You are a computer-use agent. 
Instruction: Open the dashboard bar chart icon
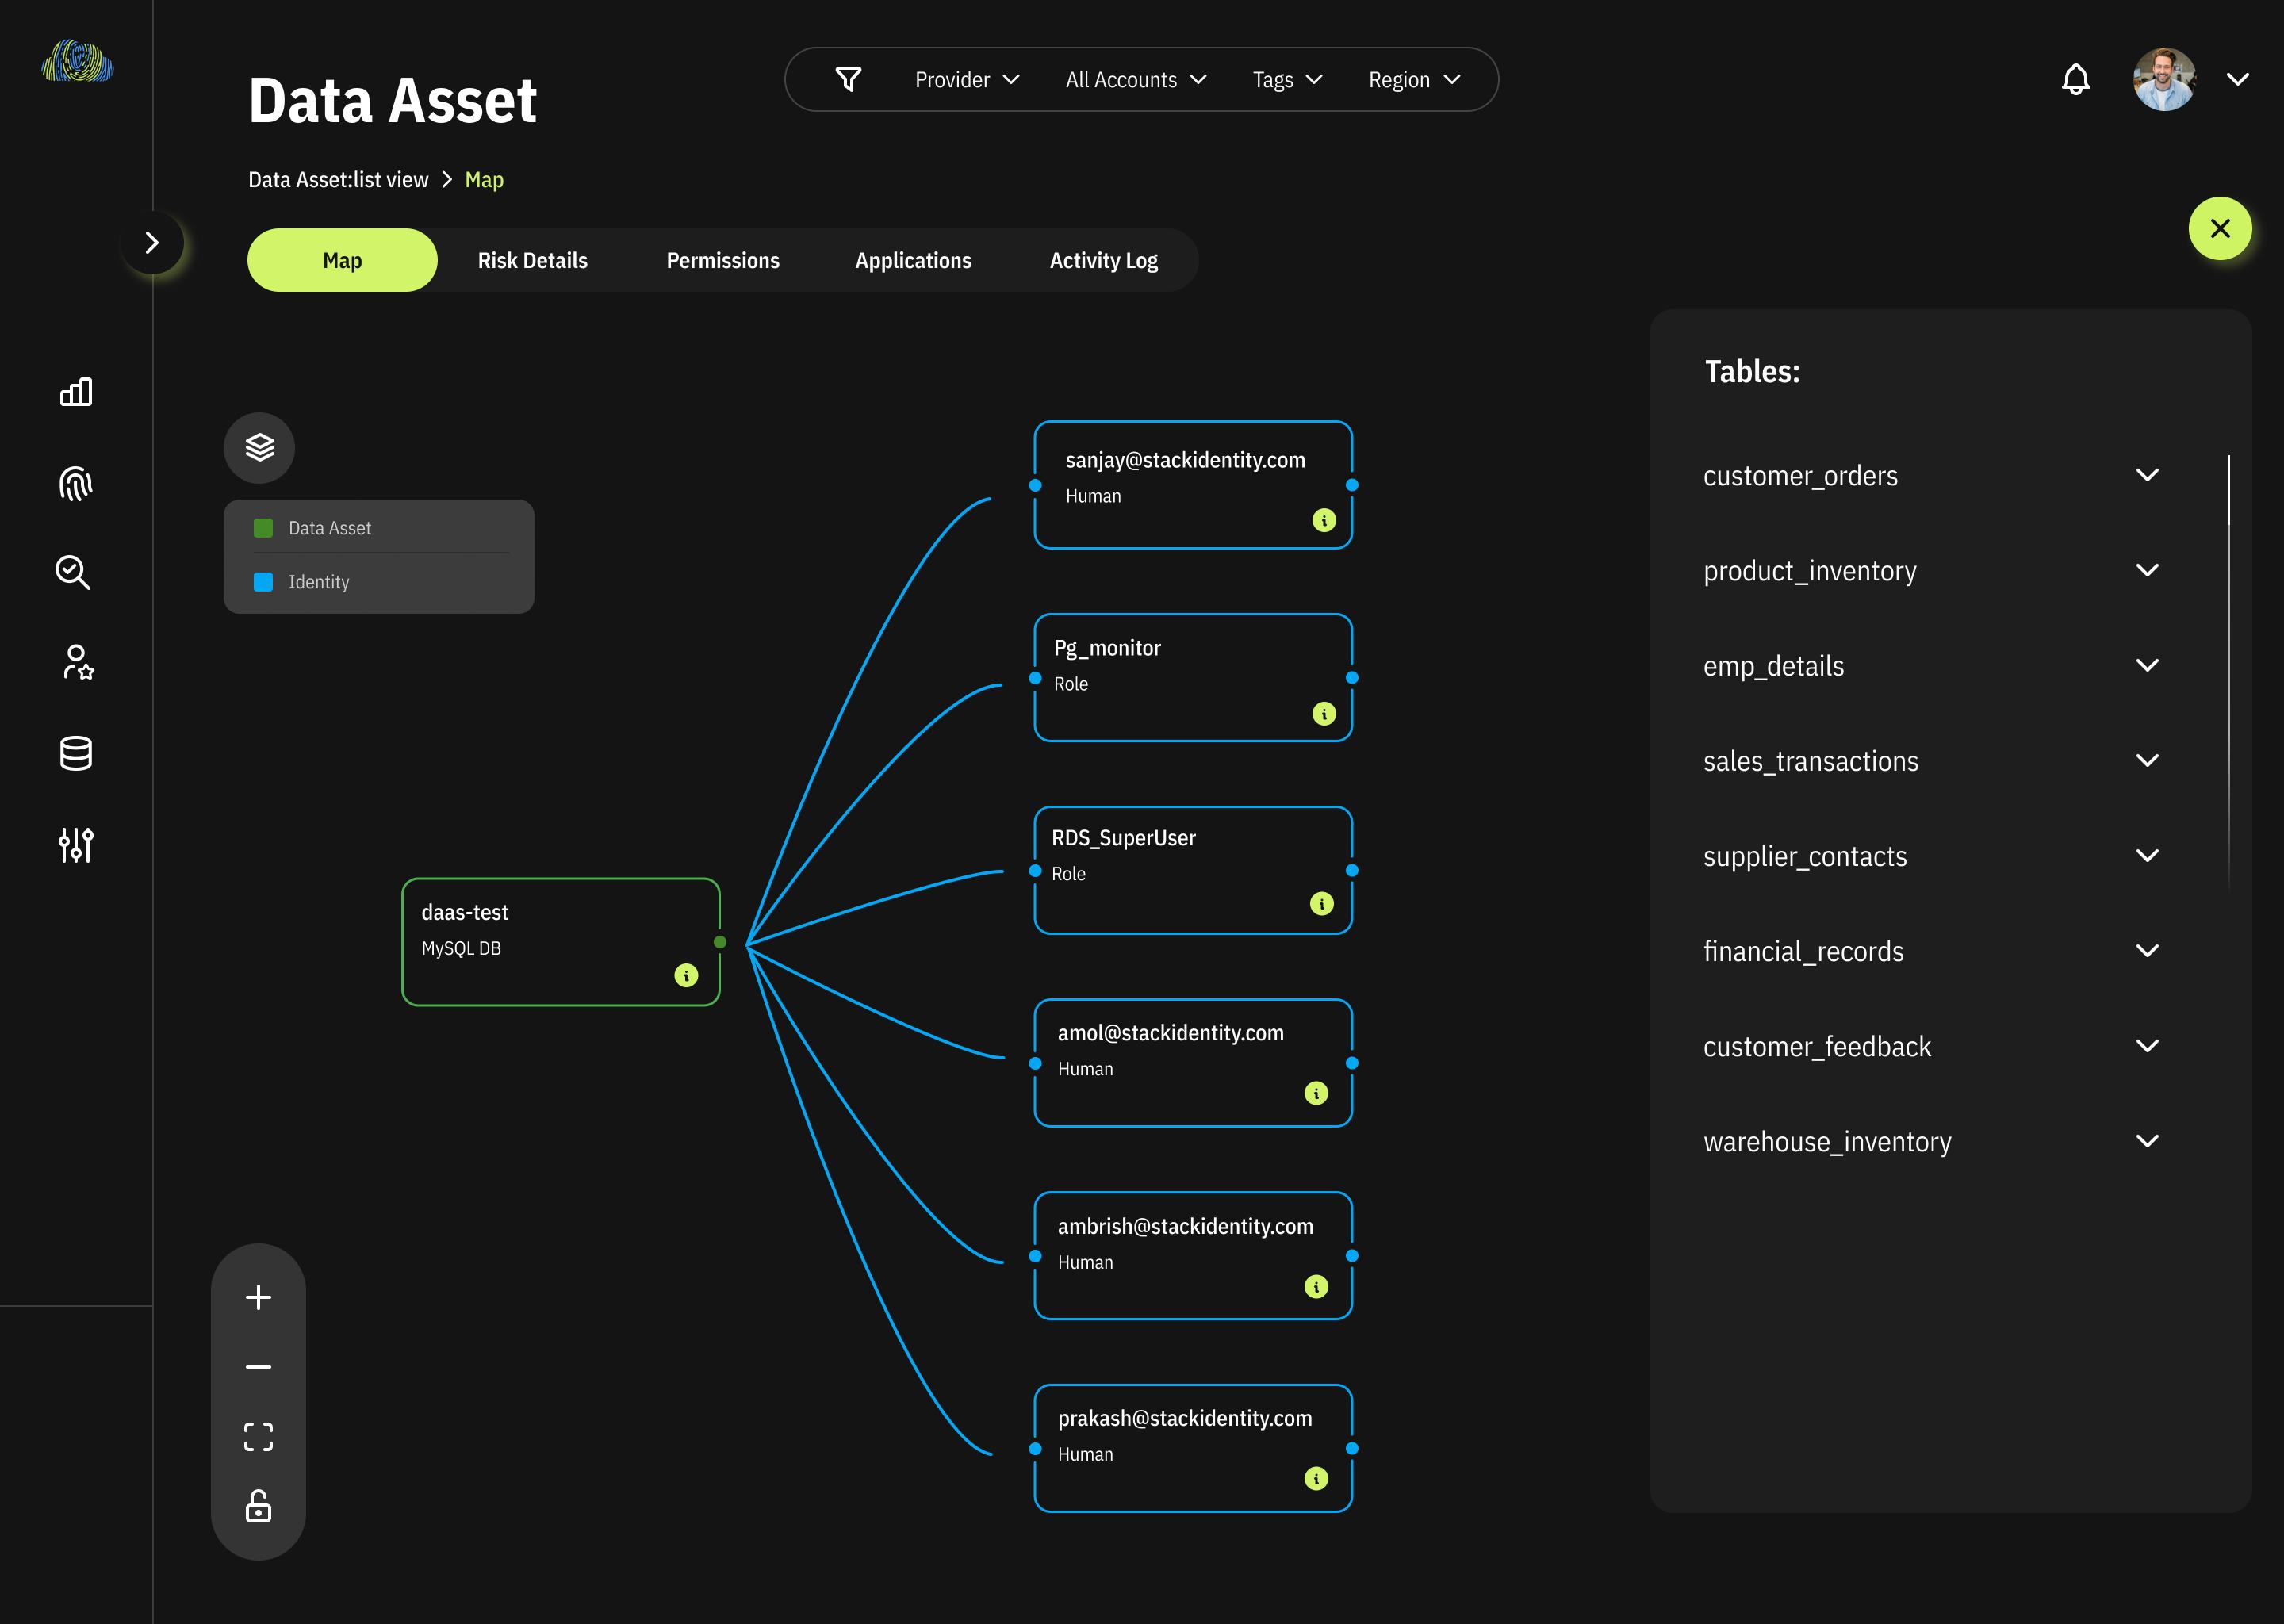coord(76,392)
